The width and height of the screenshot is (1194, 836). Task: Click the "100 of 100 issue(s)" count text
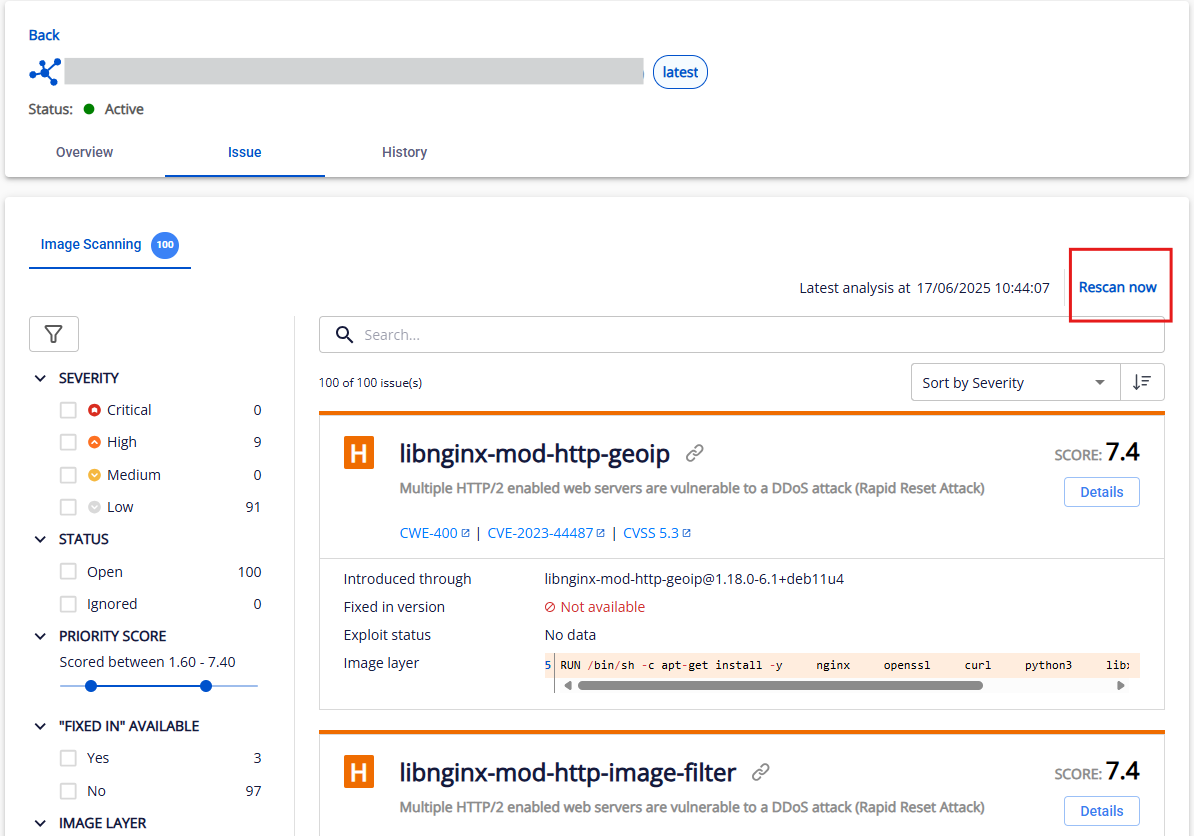coord(371,383)
